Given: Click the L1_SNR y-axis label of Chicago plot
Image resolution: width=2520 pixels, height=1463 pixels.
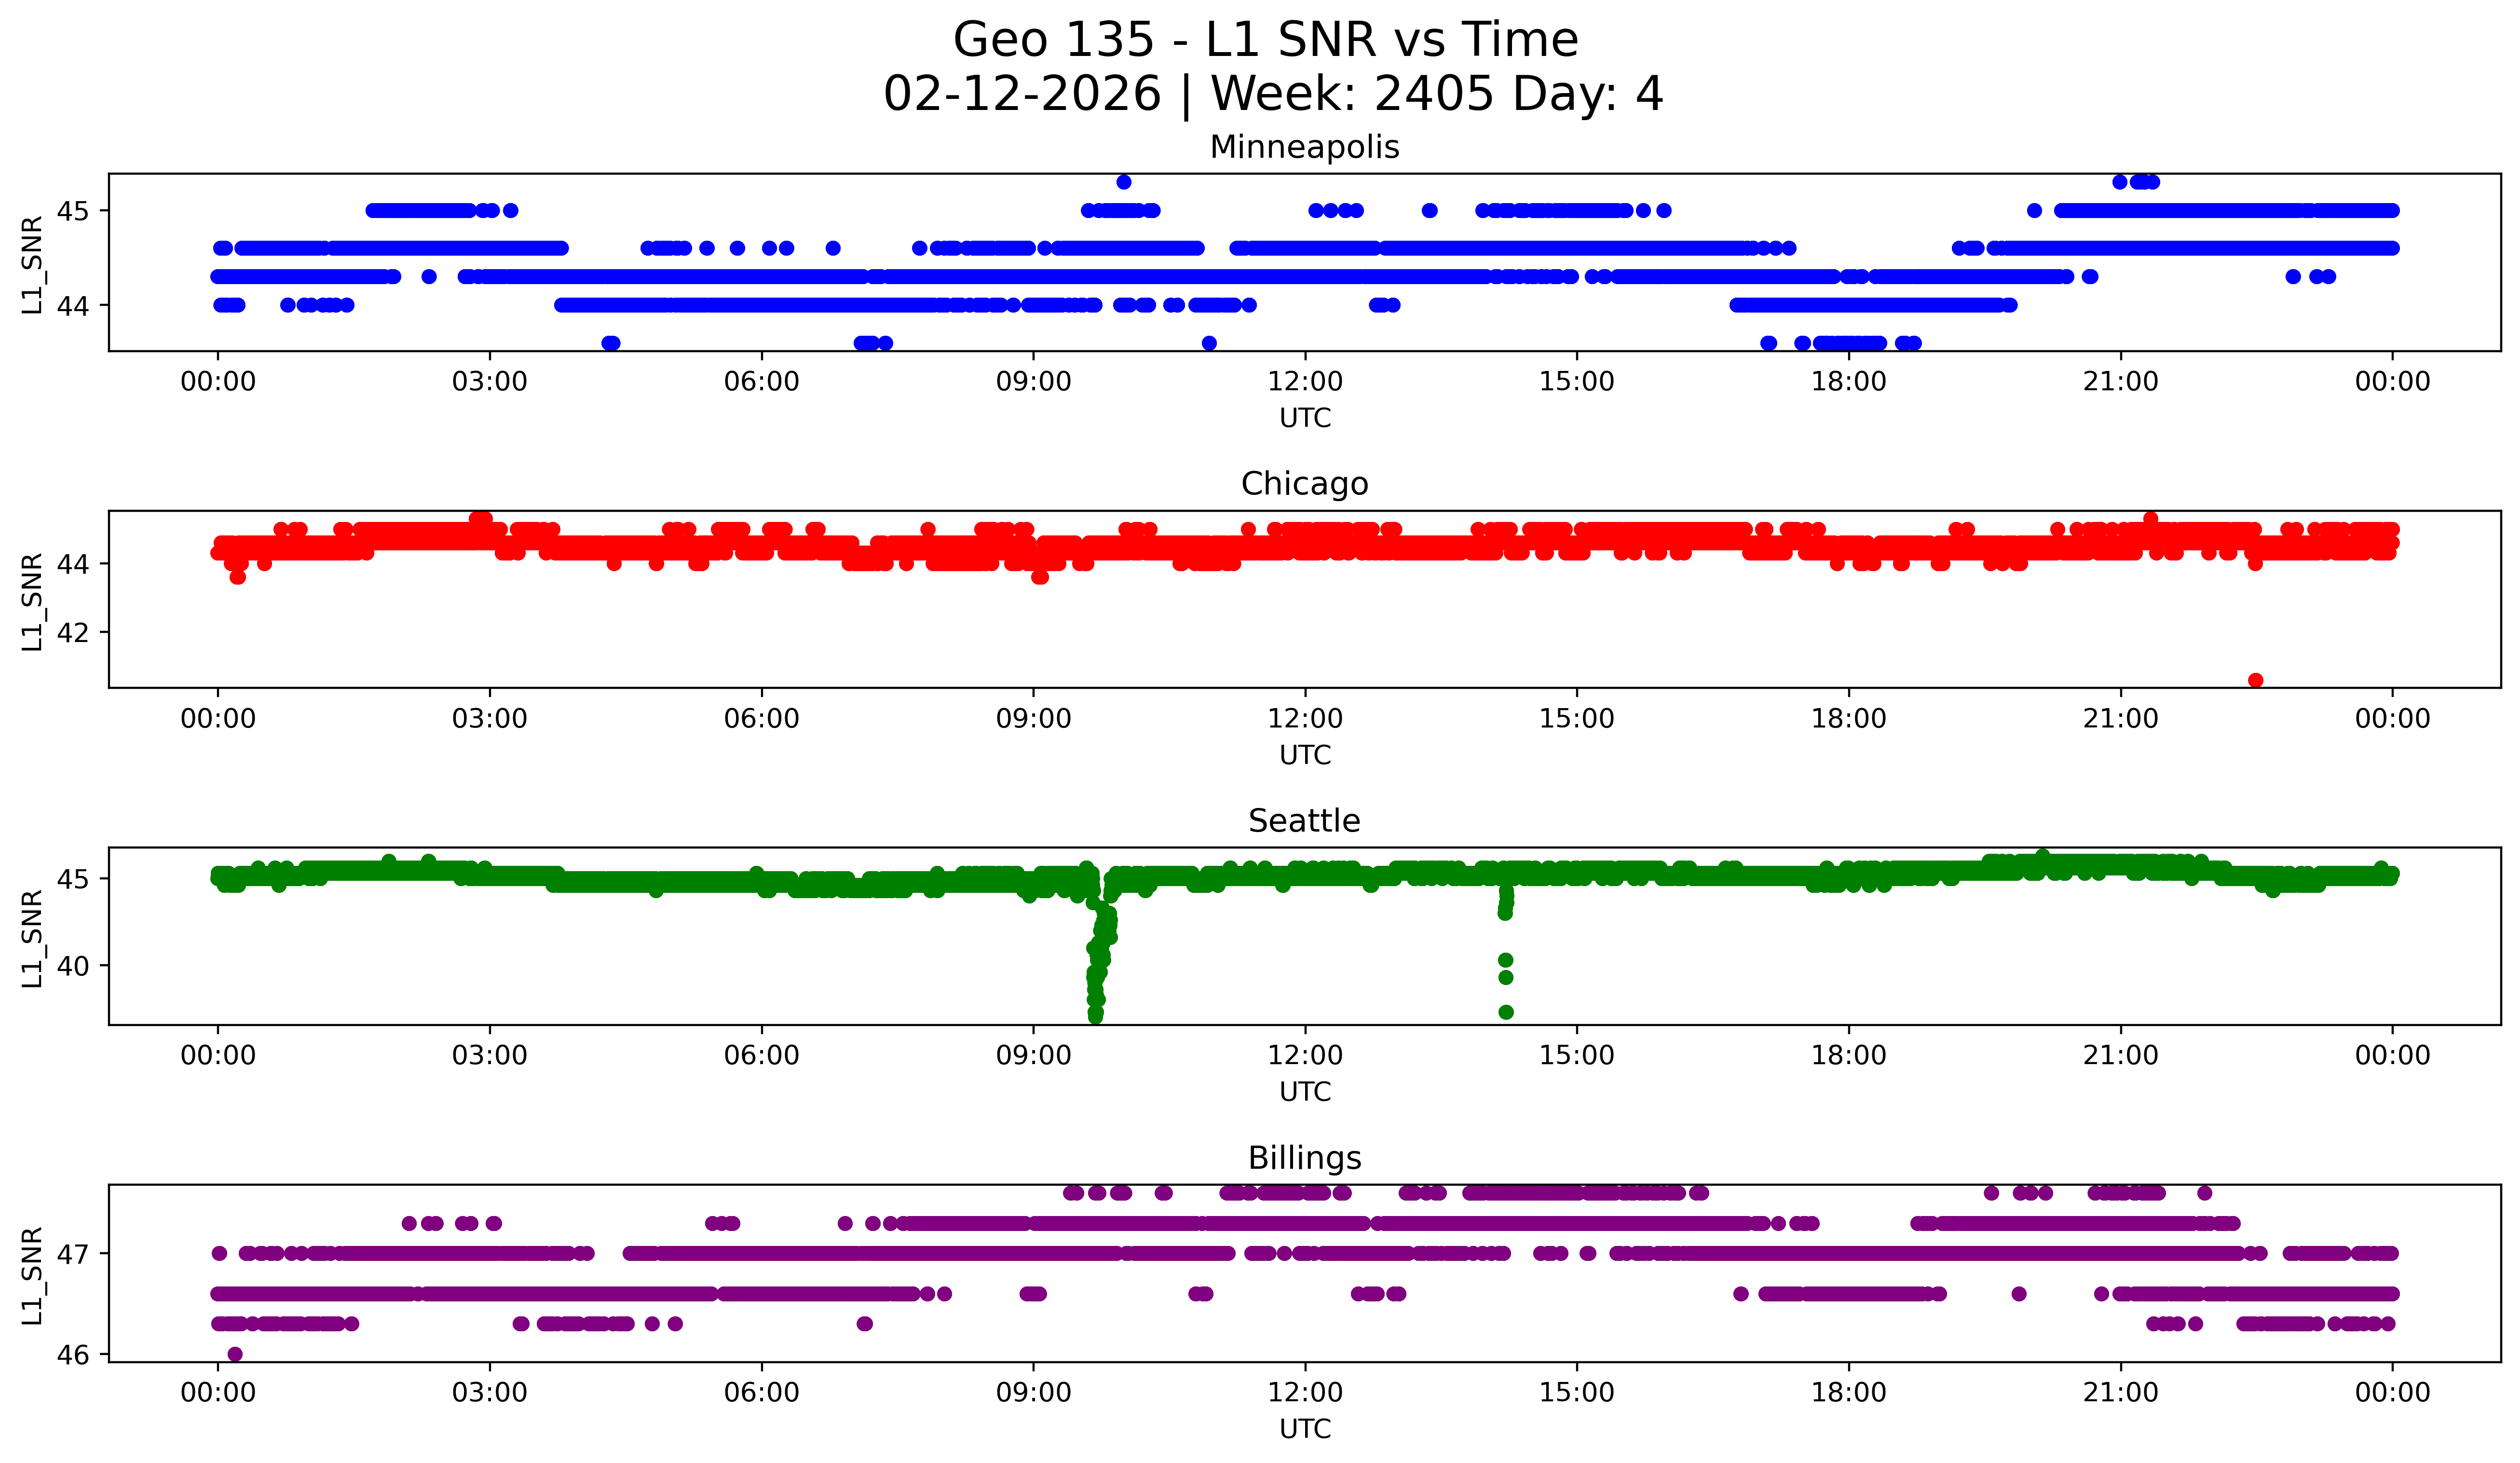Looking at the screenshot, I should tap(33, 601).
